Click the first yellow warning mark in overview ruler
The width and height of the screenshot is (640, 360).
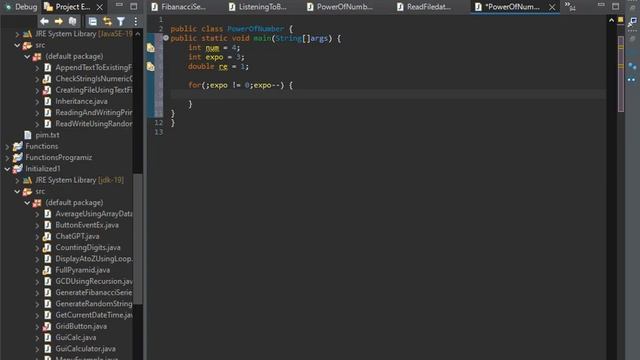pos(621,47)
